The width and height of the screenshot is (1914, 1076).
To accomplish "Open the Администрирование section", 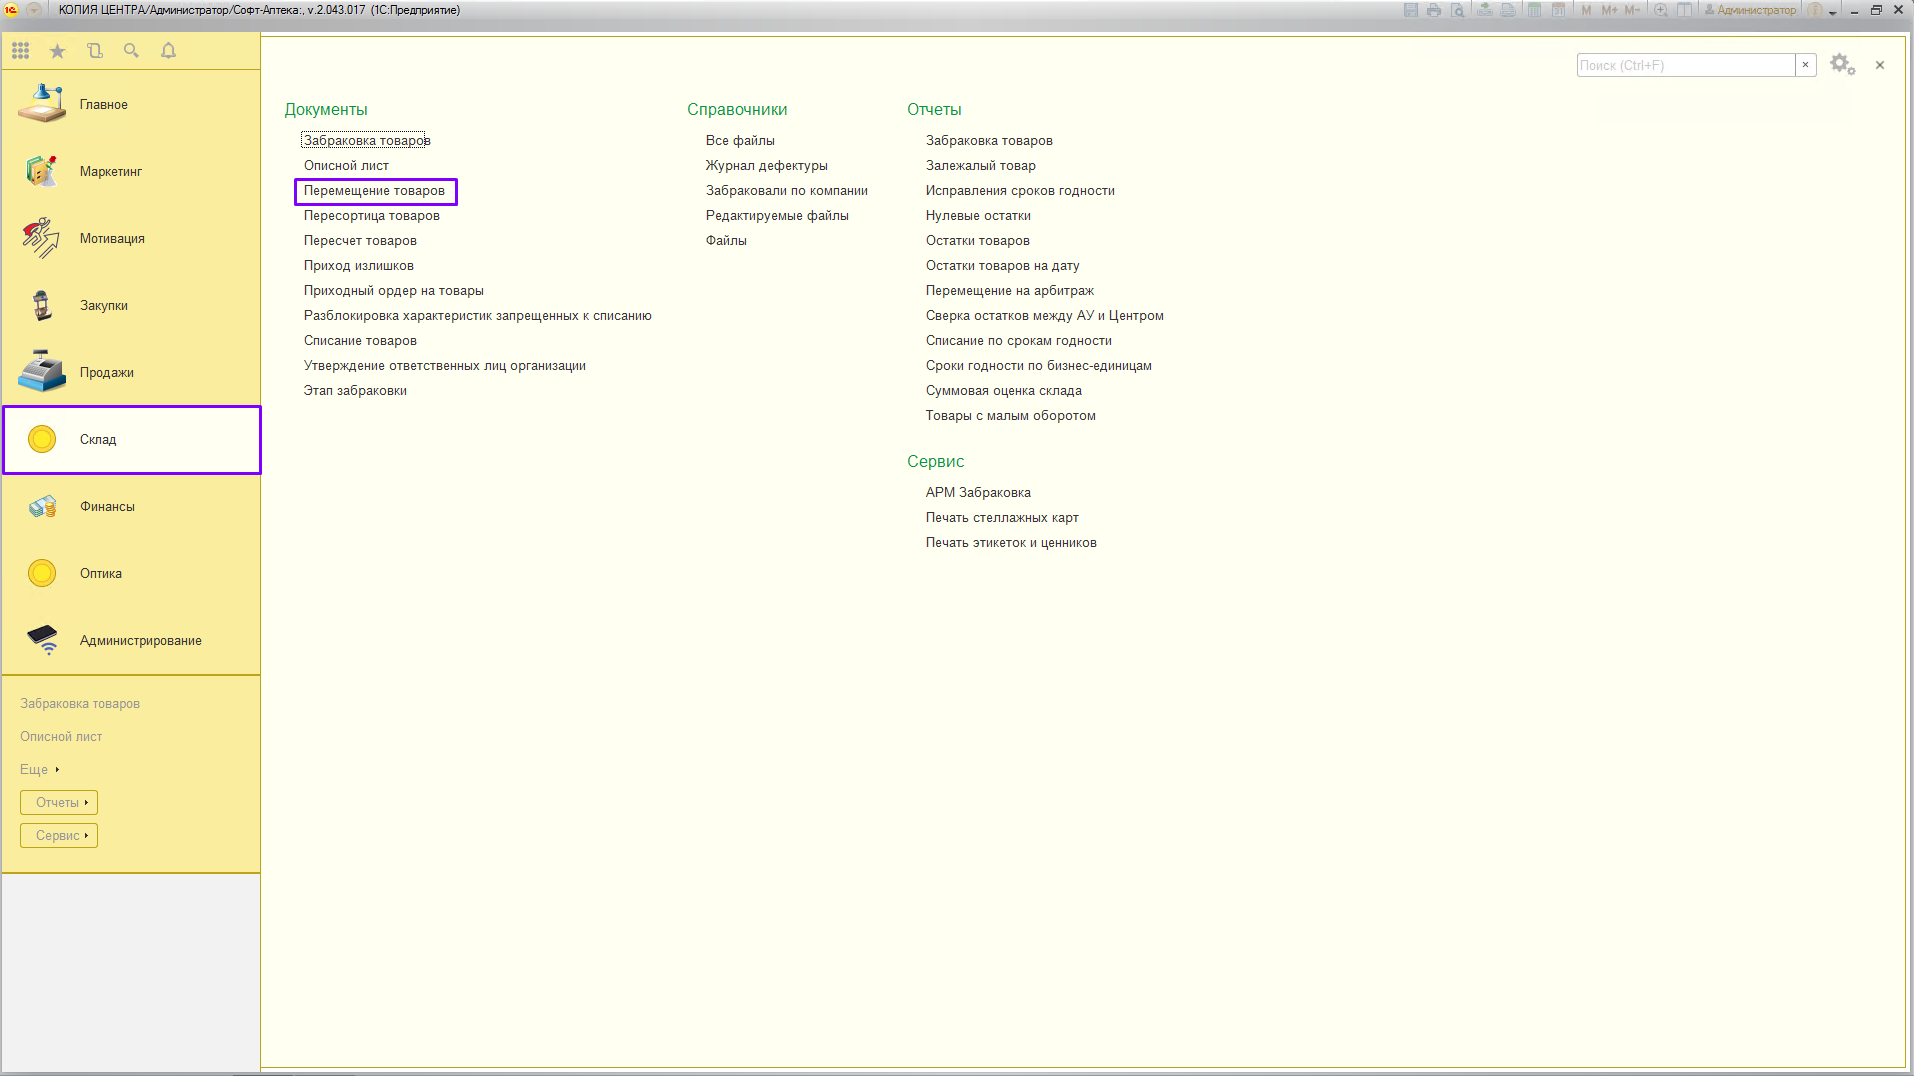I will pyautogui.click(x=140, y=640).
